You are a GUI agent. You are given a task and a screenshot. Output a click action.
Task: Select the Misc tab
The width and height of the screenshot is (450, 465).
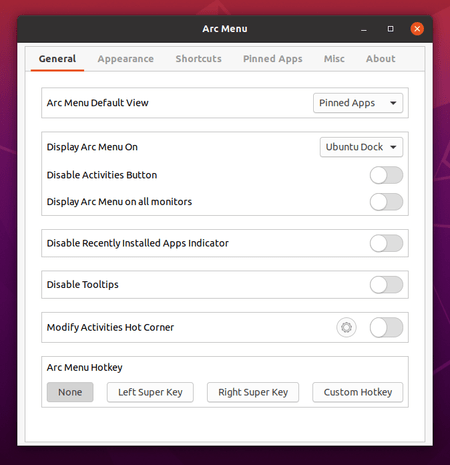pyautogui.click(x=334, y=59)
